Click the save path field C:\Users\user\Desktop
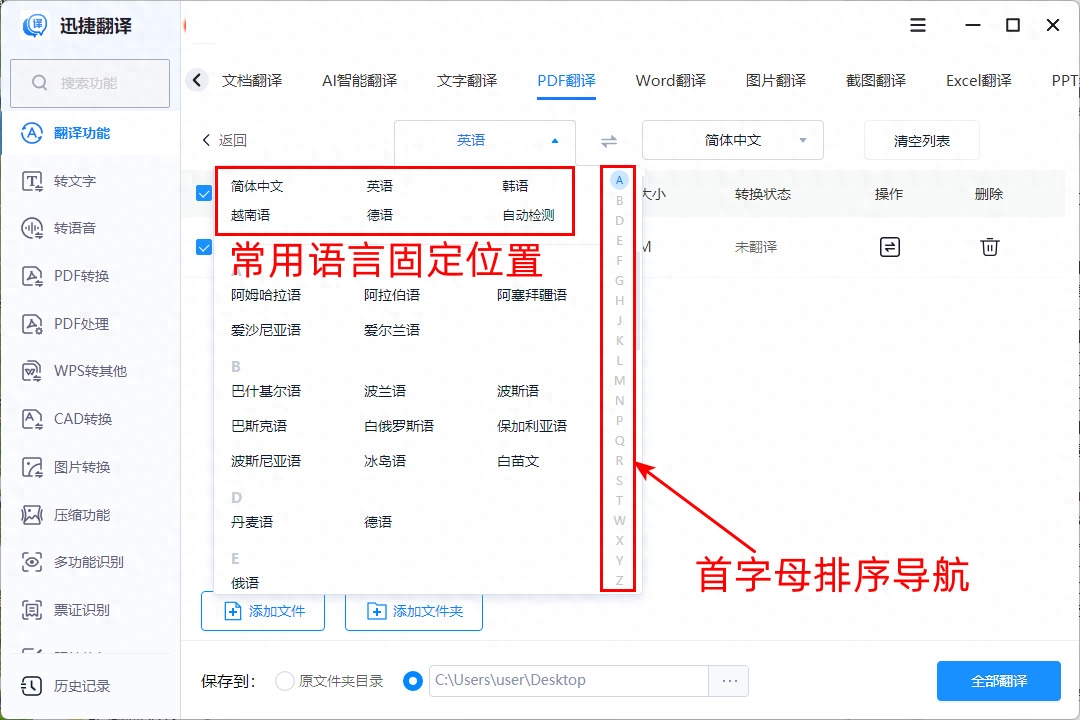1080x720 pixels. (x=569, y=681)
